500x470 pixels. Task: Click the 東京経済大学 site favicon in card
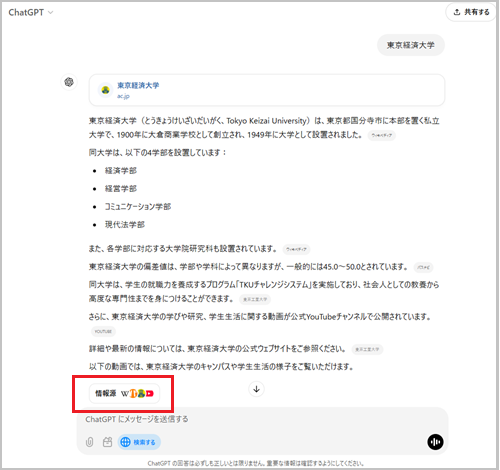tap(105, 90)
